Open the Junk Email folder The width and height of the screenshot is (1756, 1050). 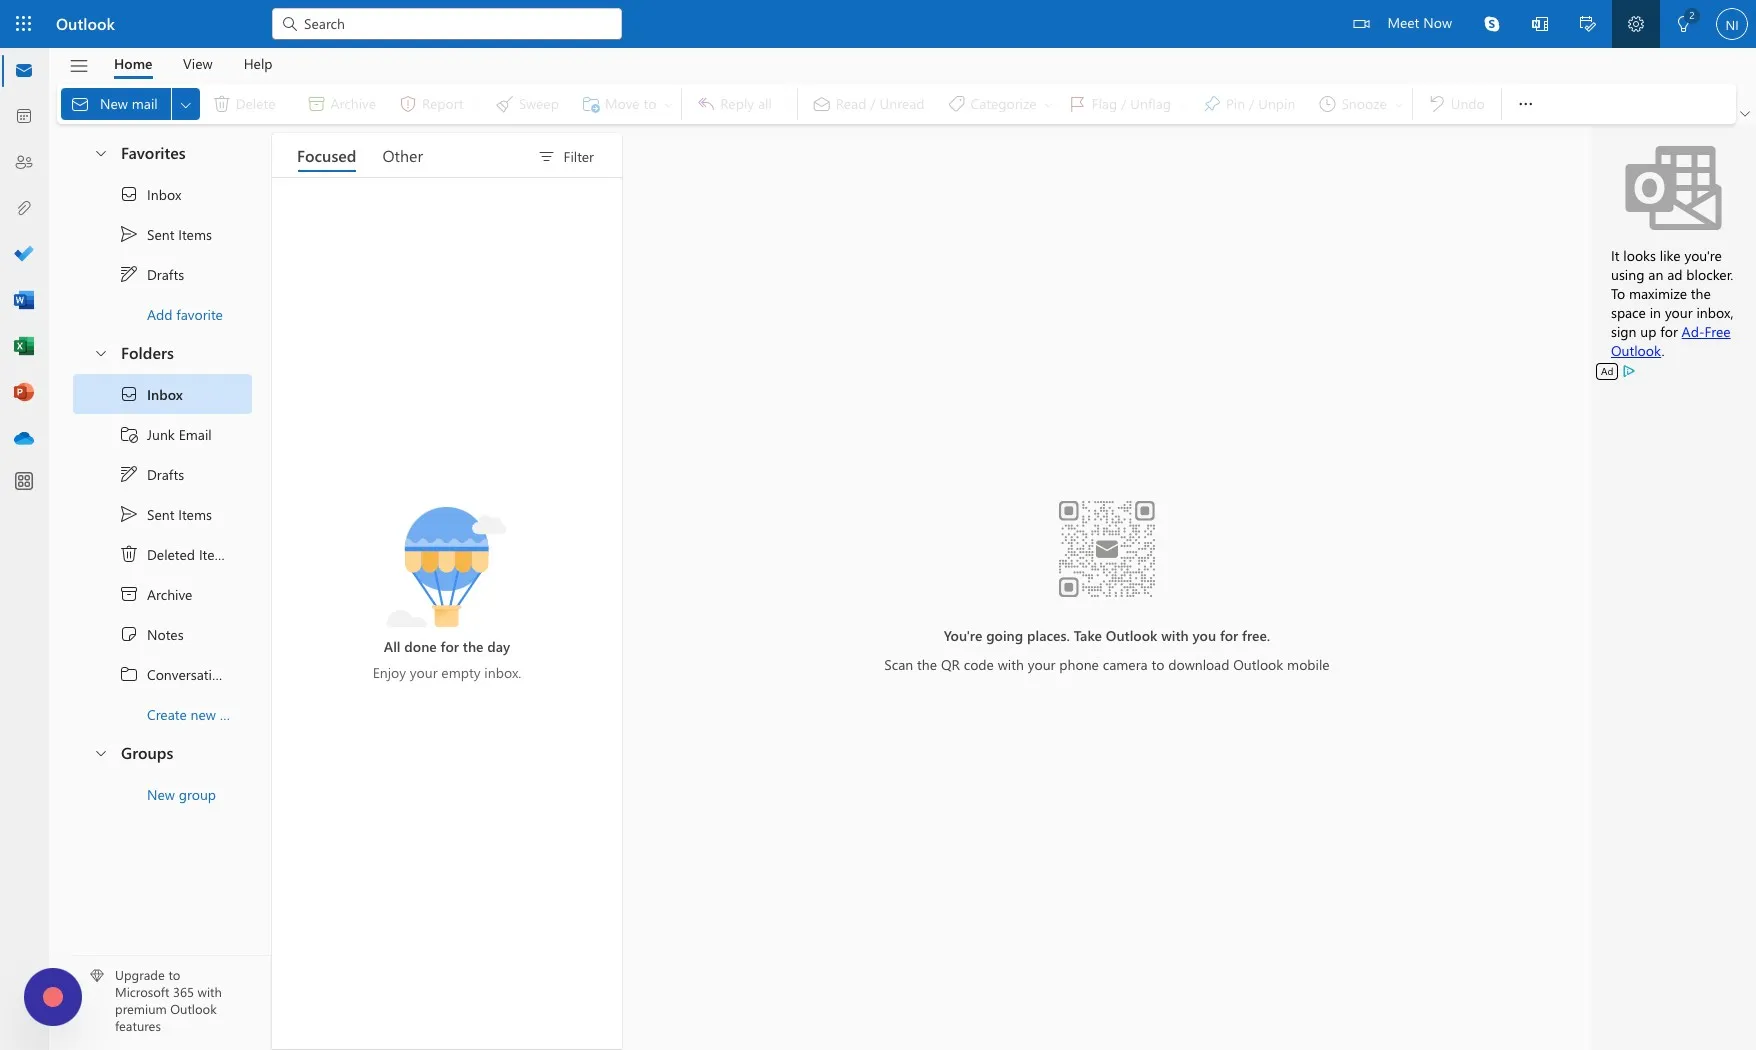162,435
